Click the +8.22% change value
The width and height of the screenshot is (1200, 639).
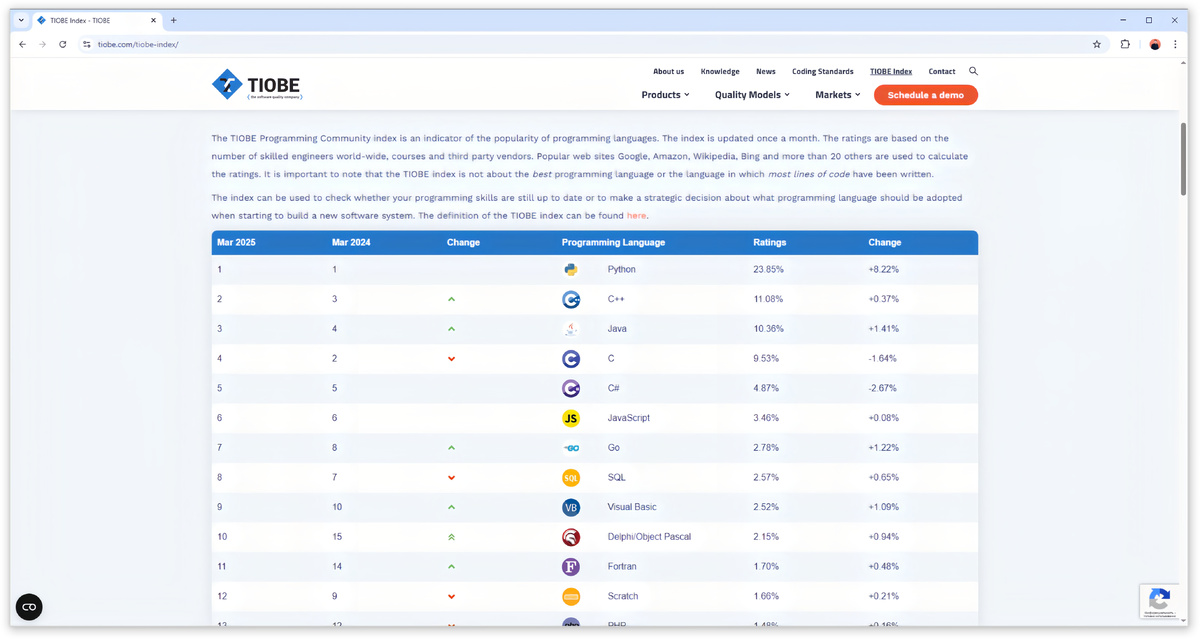[x=884, y=270]
